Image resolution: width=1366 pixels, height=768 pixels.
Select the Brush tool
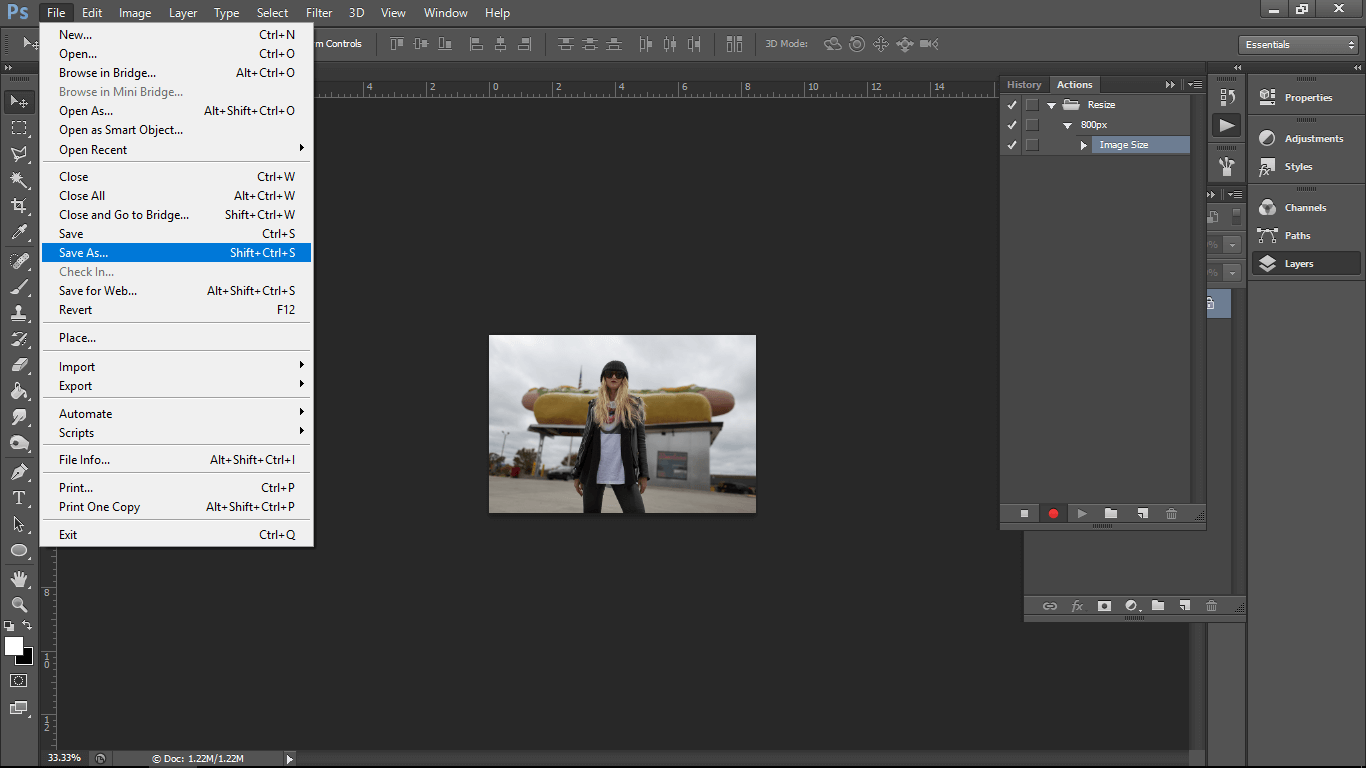18,287
